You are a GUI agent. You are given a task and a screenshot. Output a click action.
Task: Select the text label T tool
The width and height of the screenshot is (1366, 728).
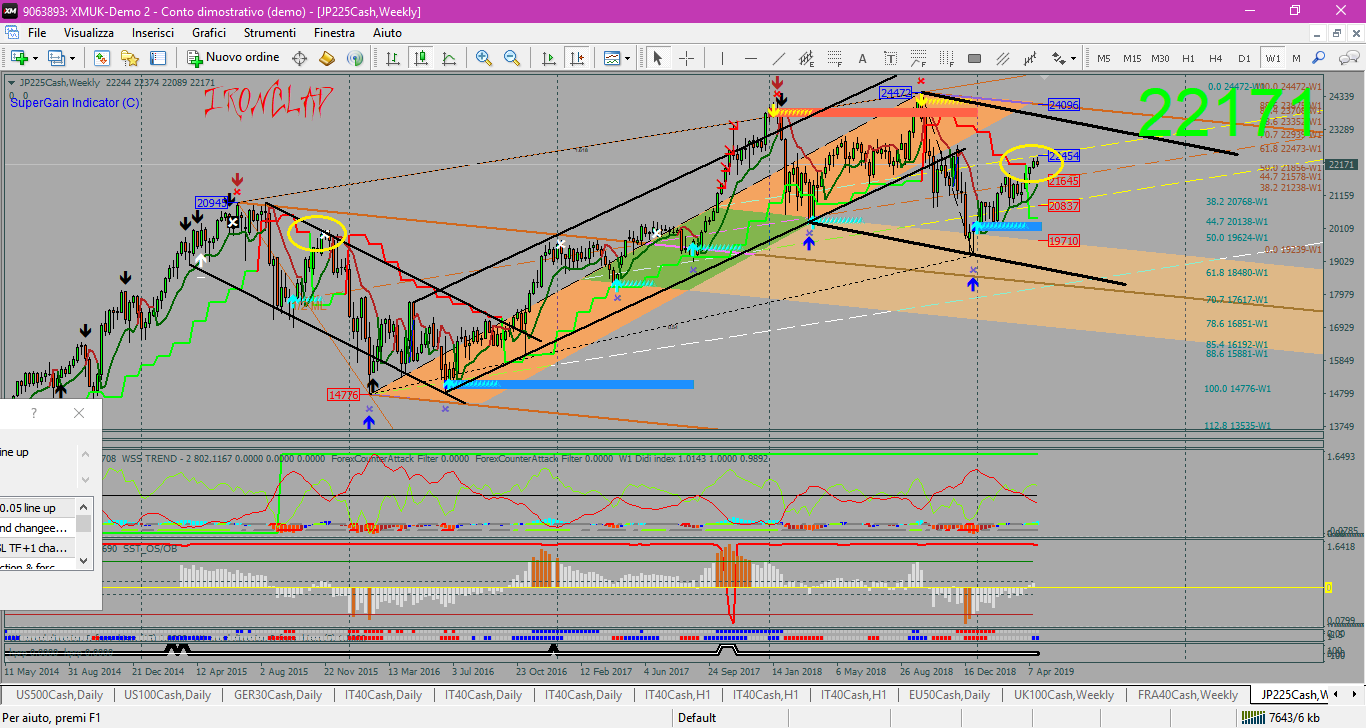coord(890,58)
